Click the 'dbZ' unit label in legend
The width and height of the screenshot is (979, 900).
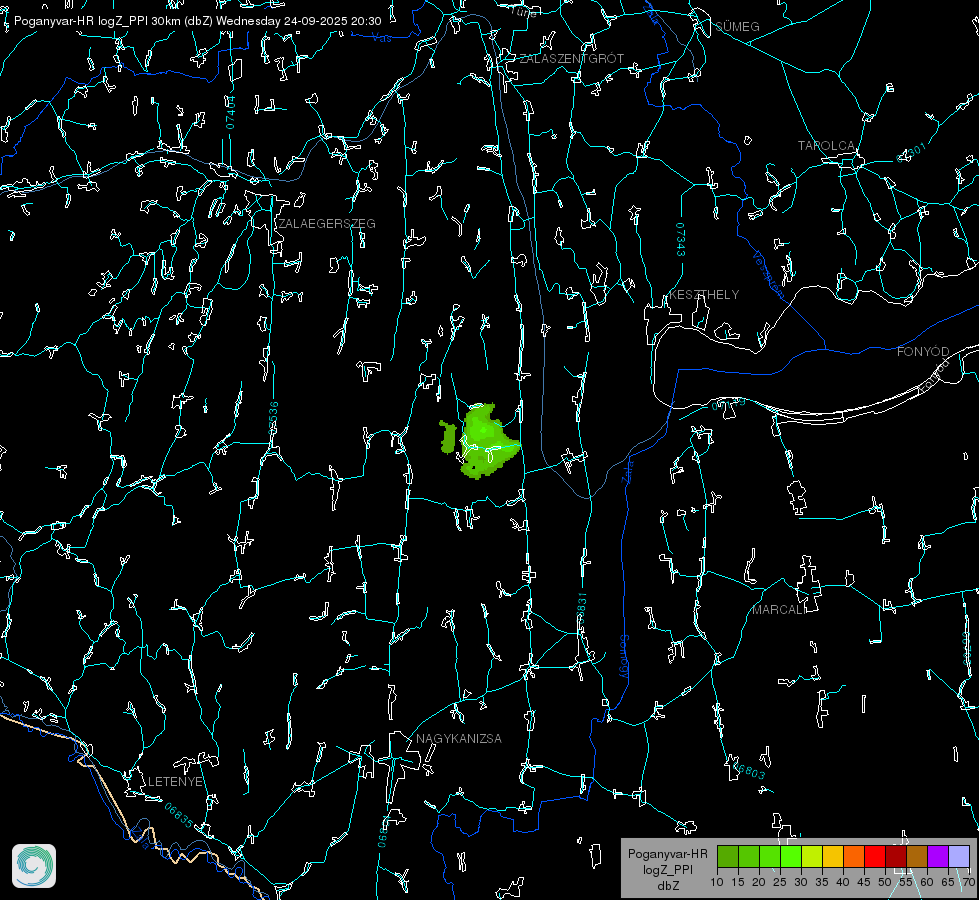coord(668,886)
